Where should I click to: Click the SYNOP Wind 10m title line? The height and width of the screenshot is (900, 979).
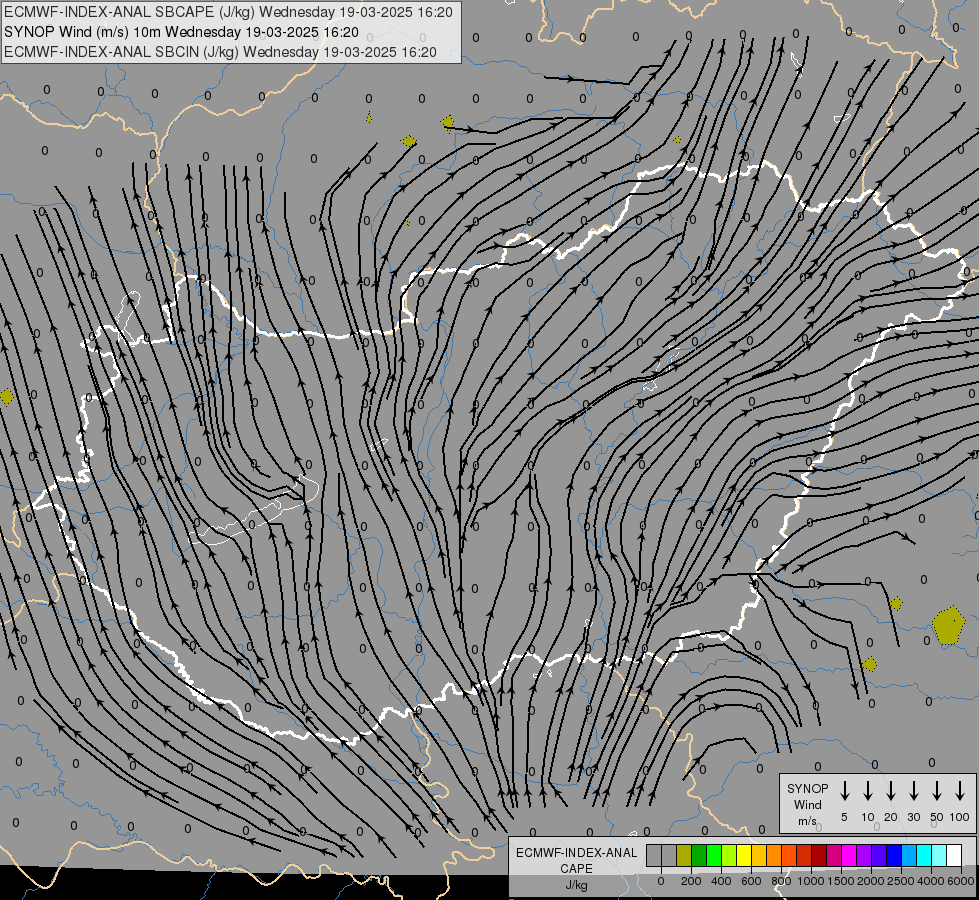click(181, 32)
